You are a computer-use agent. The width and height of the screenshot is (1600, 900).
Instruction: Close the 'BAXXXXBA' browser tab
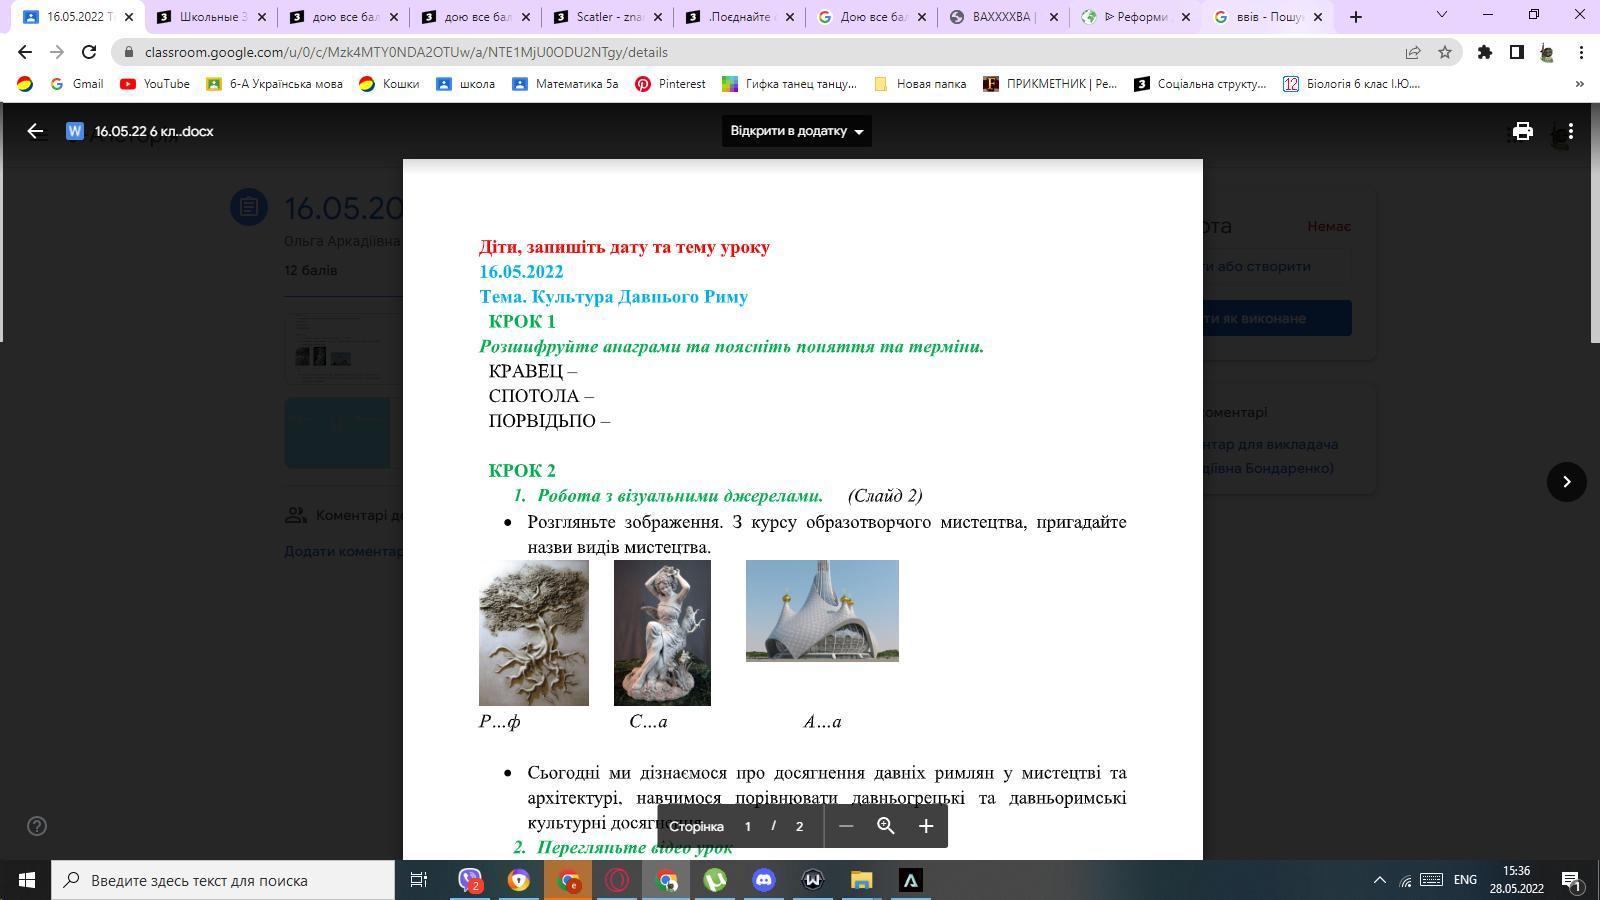[1053, 17]
